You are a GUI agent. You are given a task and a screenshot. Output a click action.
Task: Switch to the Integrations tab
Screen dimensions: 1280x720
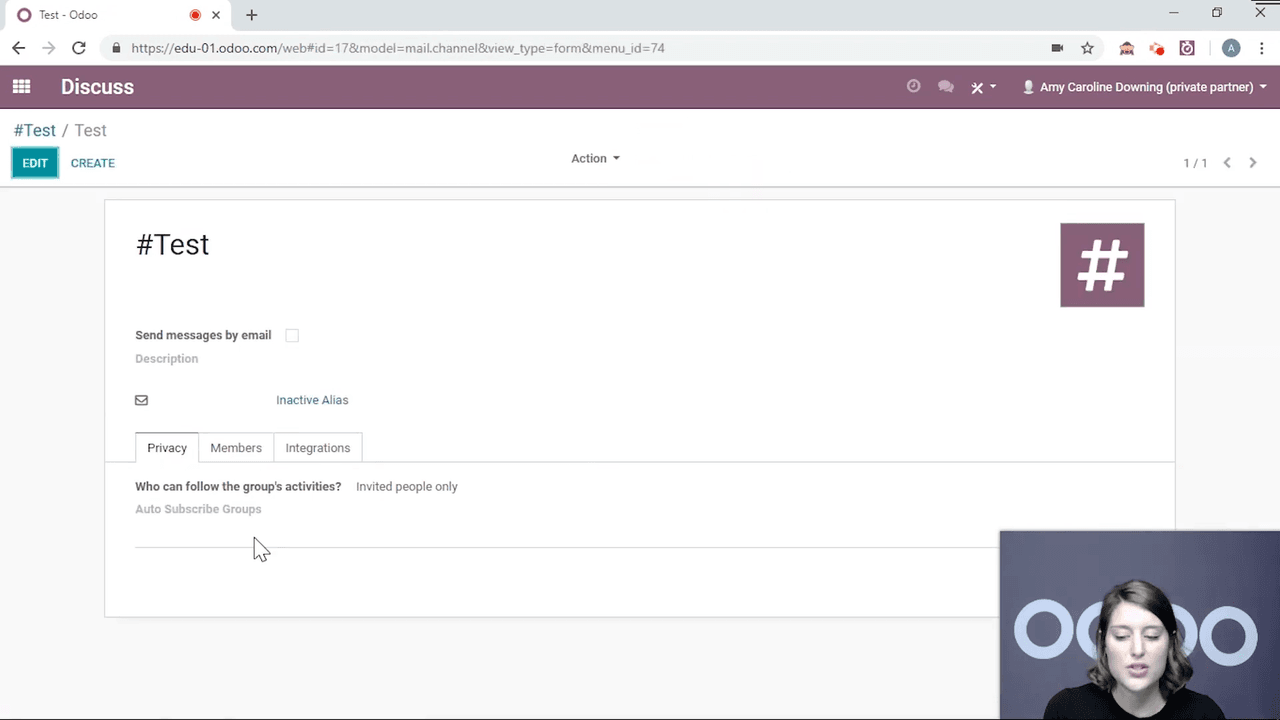(317, 448)
